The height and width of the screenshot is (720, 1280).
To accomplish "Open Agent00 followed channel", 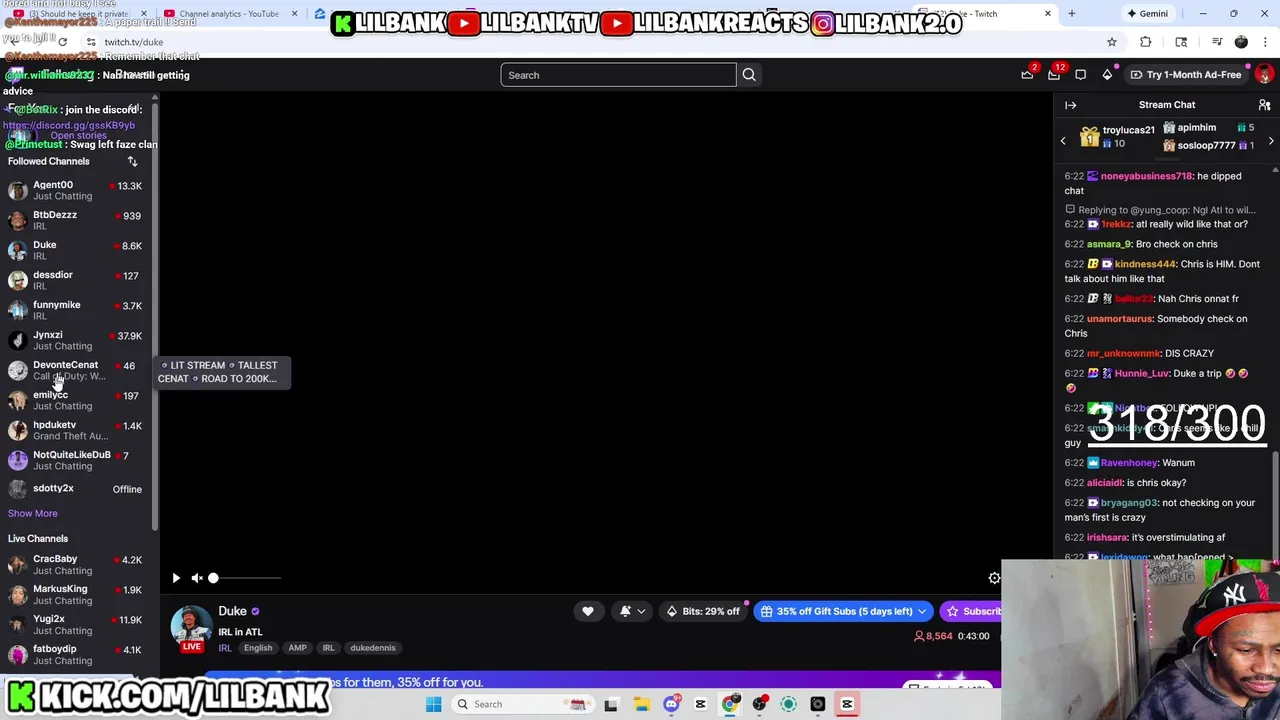I will [78, 190].
